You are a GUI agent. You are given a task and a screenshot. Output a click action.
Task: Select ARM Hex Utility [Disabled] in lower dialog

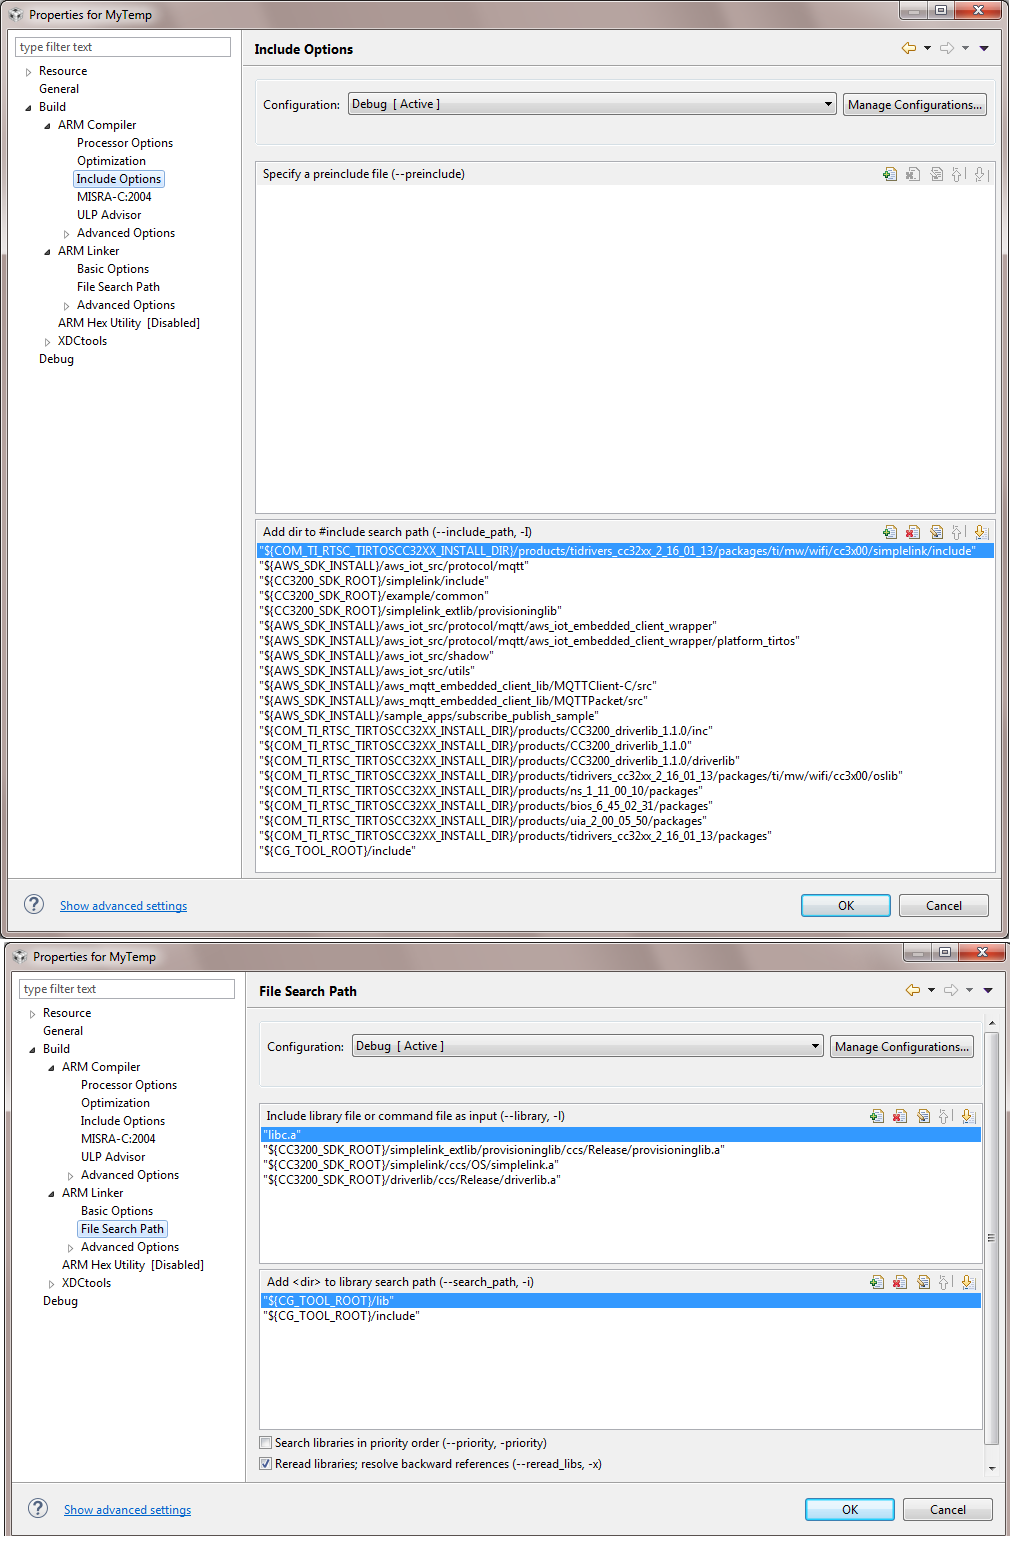click(133, 1265)
